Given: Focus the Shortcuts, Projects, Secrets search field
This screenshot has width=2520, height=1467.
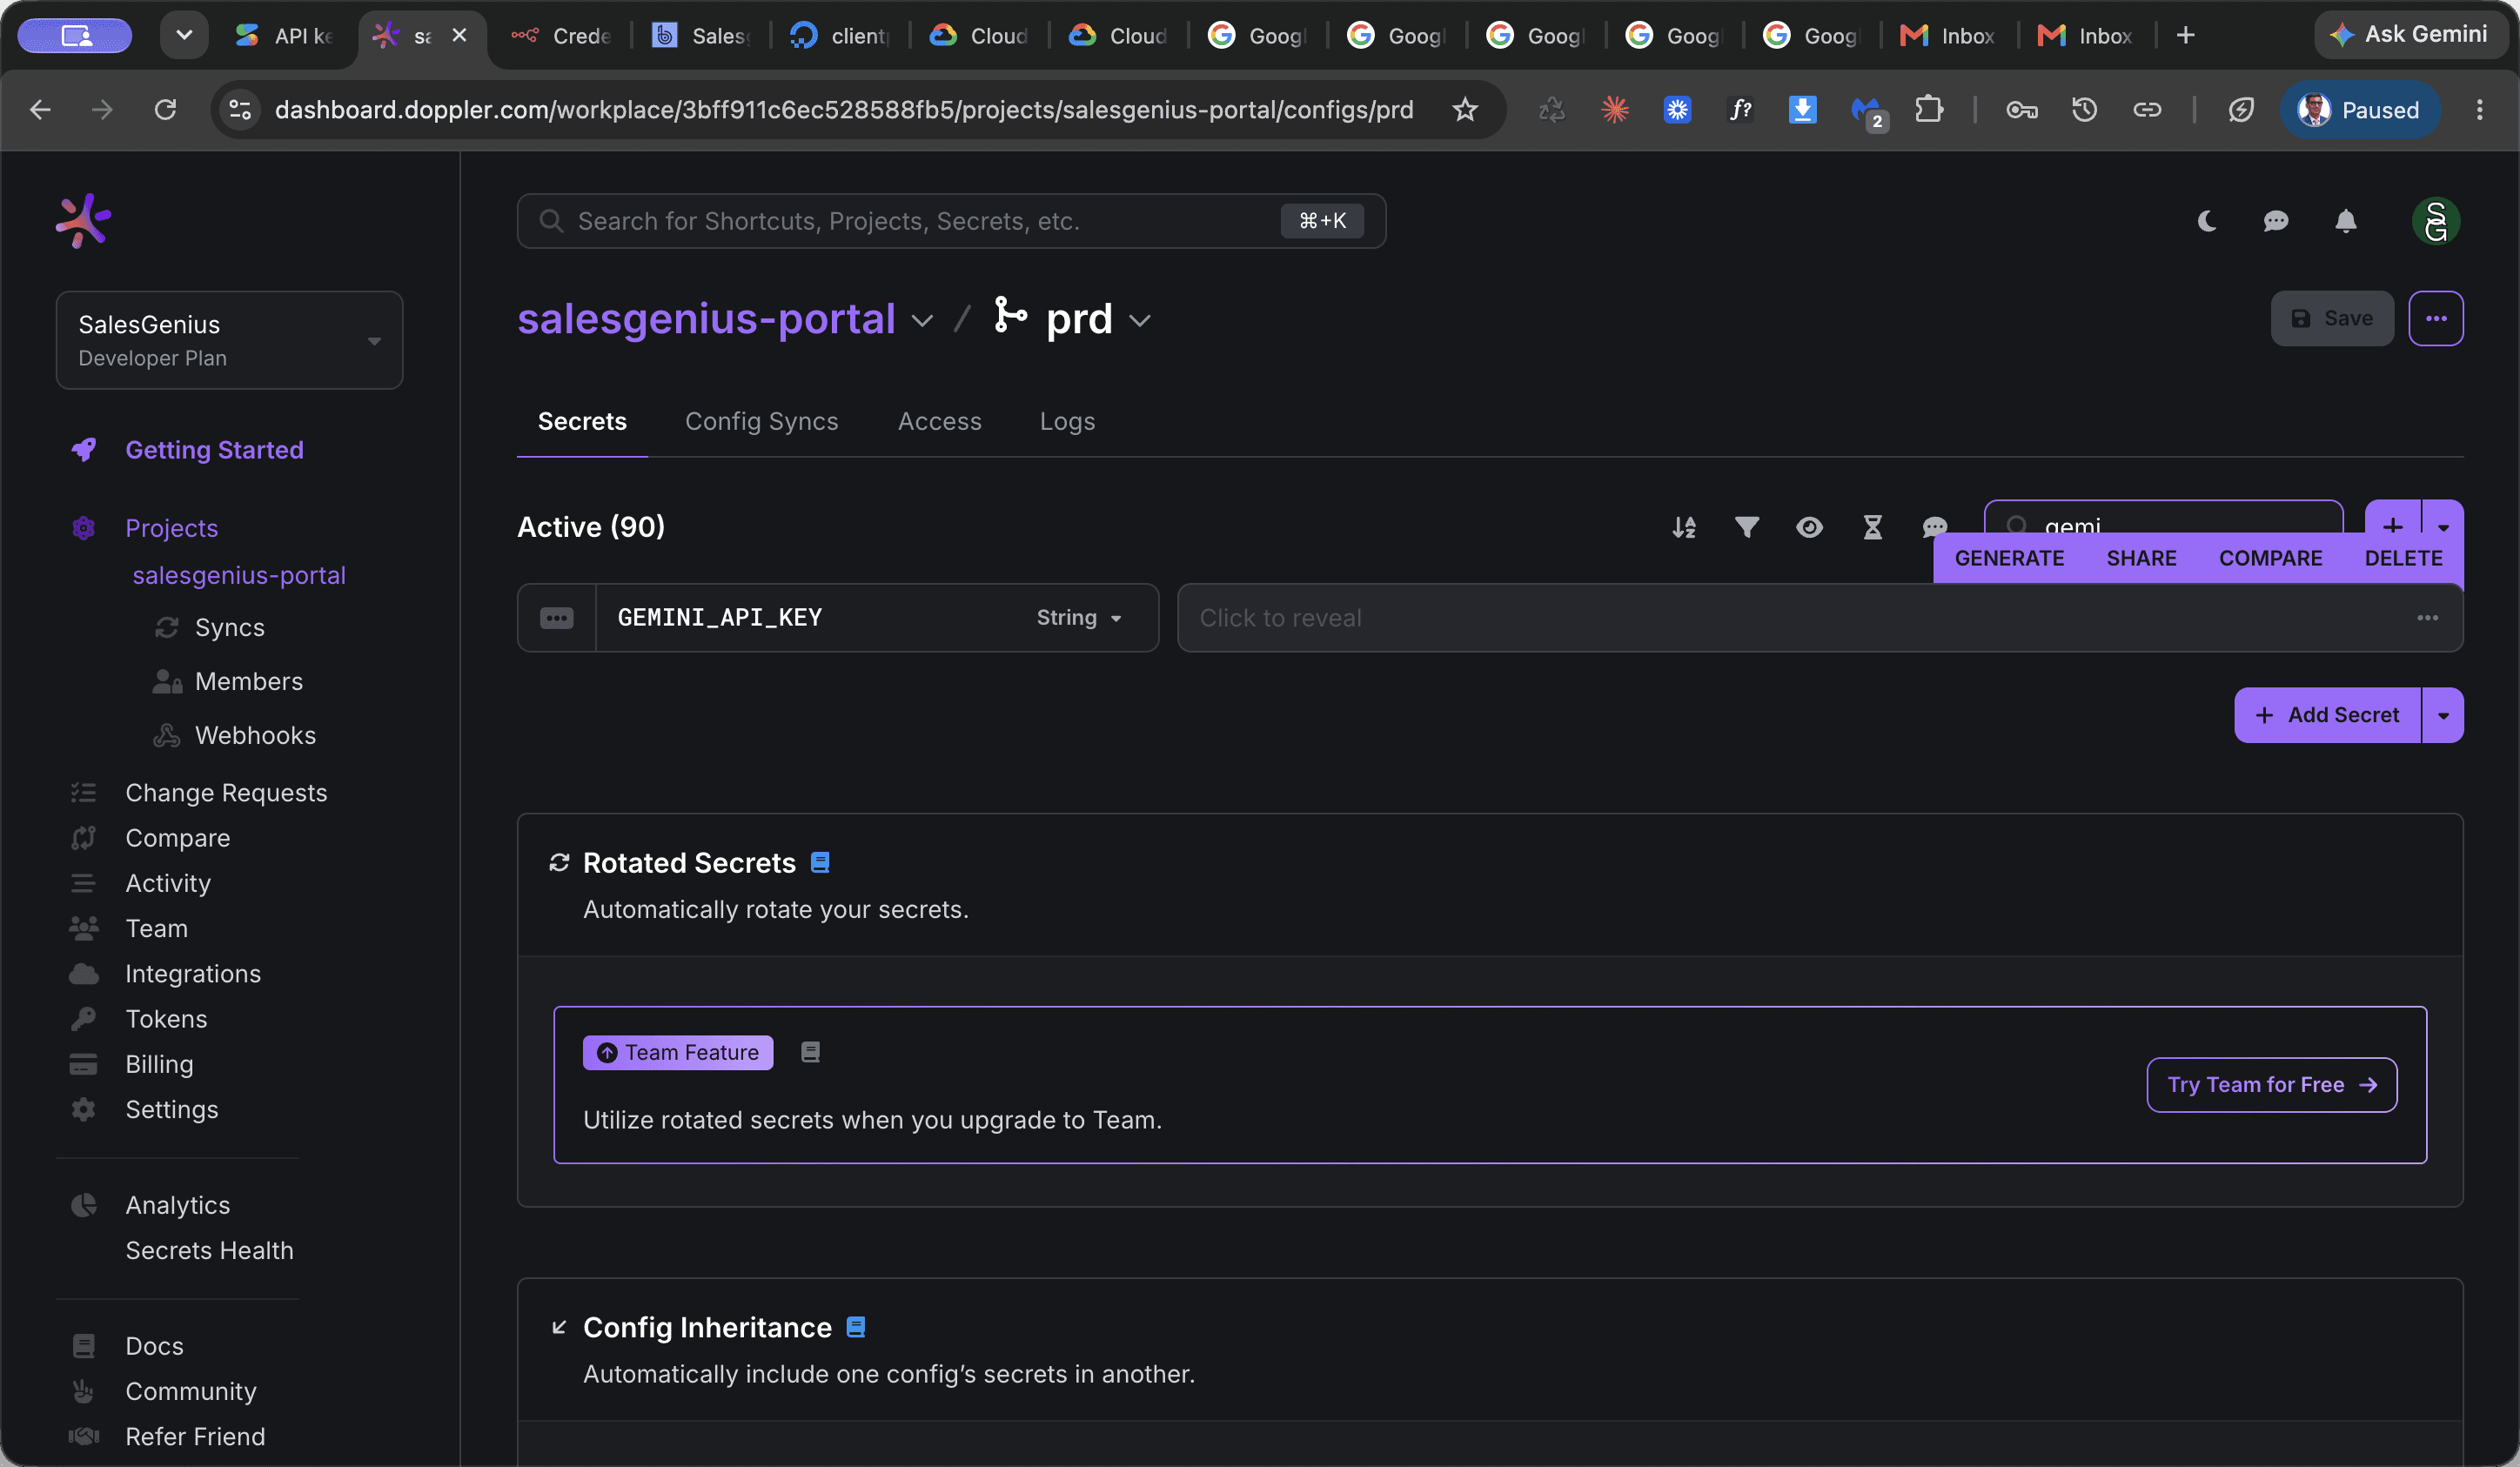Looking at the screenshot, I should 951,221.
